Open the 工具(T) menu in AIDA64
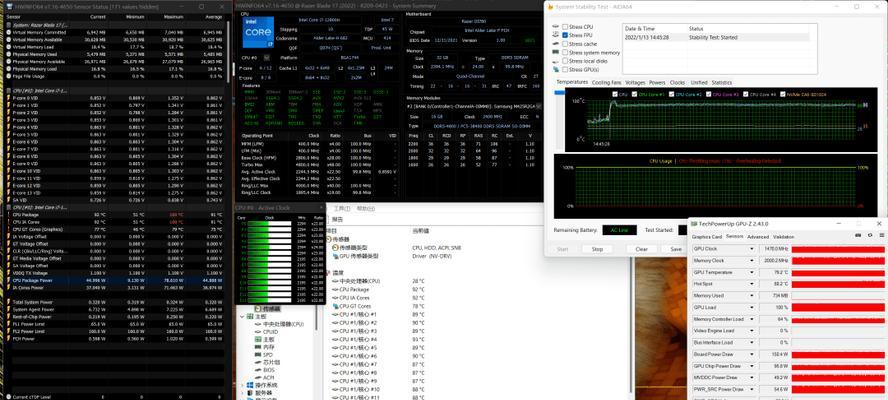This screenshot has height=400, width=888. pyautogui.click(x=343, y=208)
